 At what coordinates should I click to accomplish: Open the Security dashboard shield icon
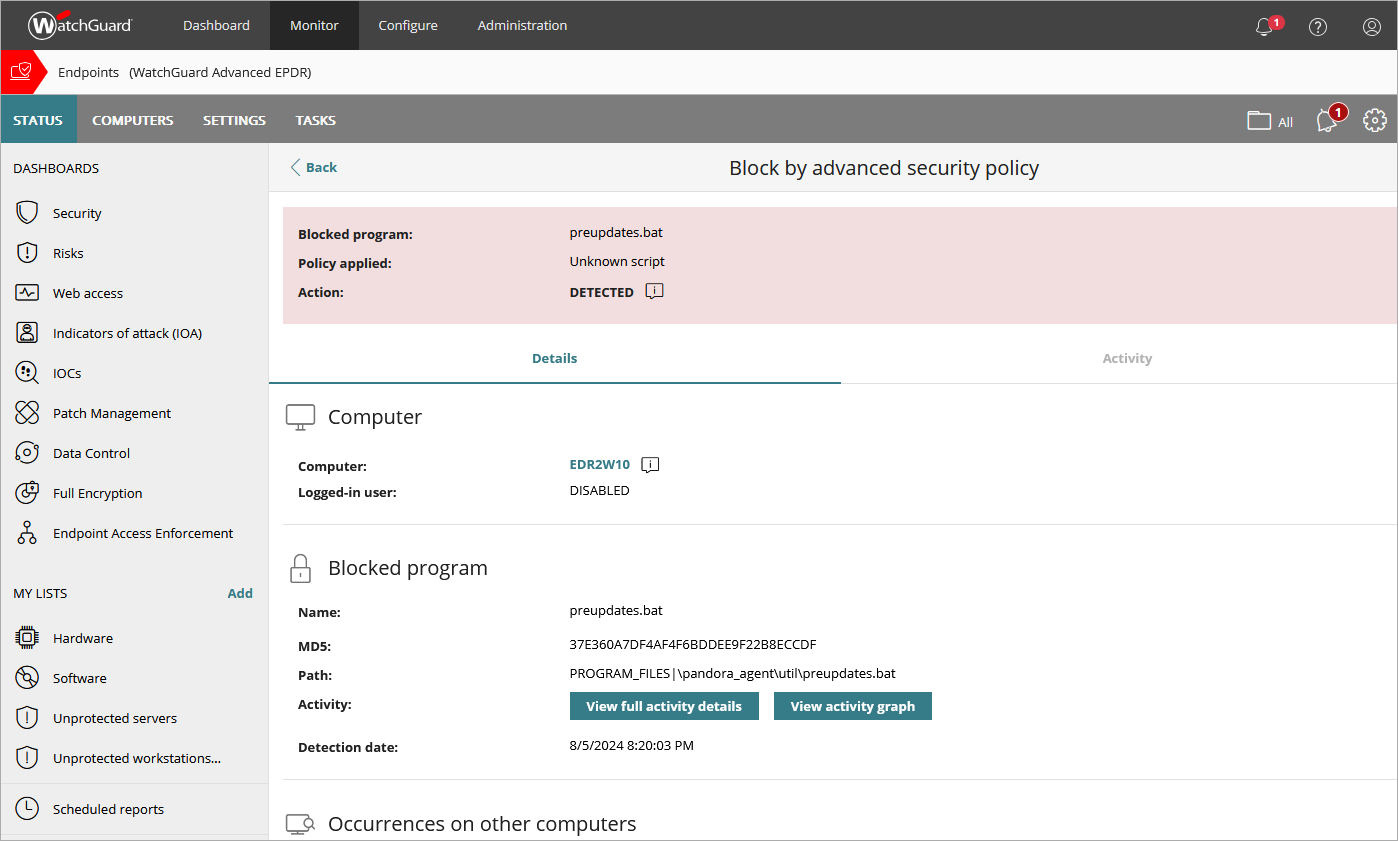click(x=27, y=213)
